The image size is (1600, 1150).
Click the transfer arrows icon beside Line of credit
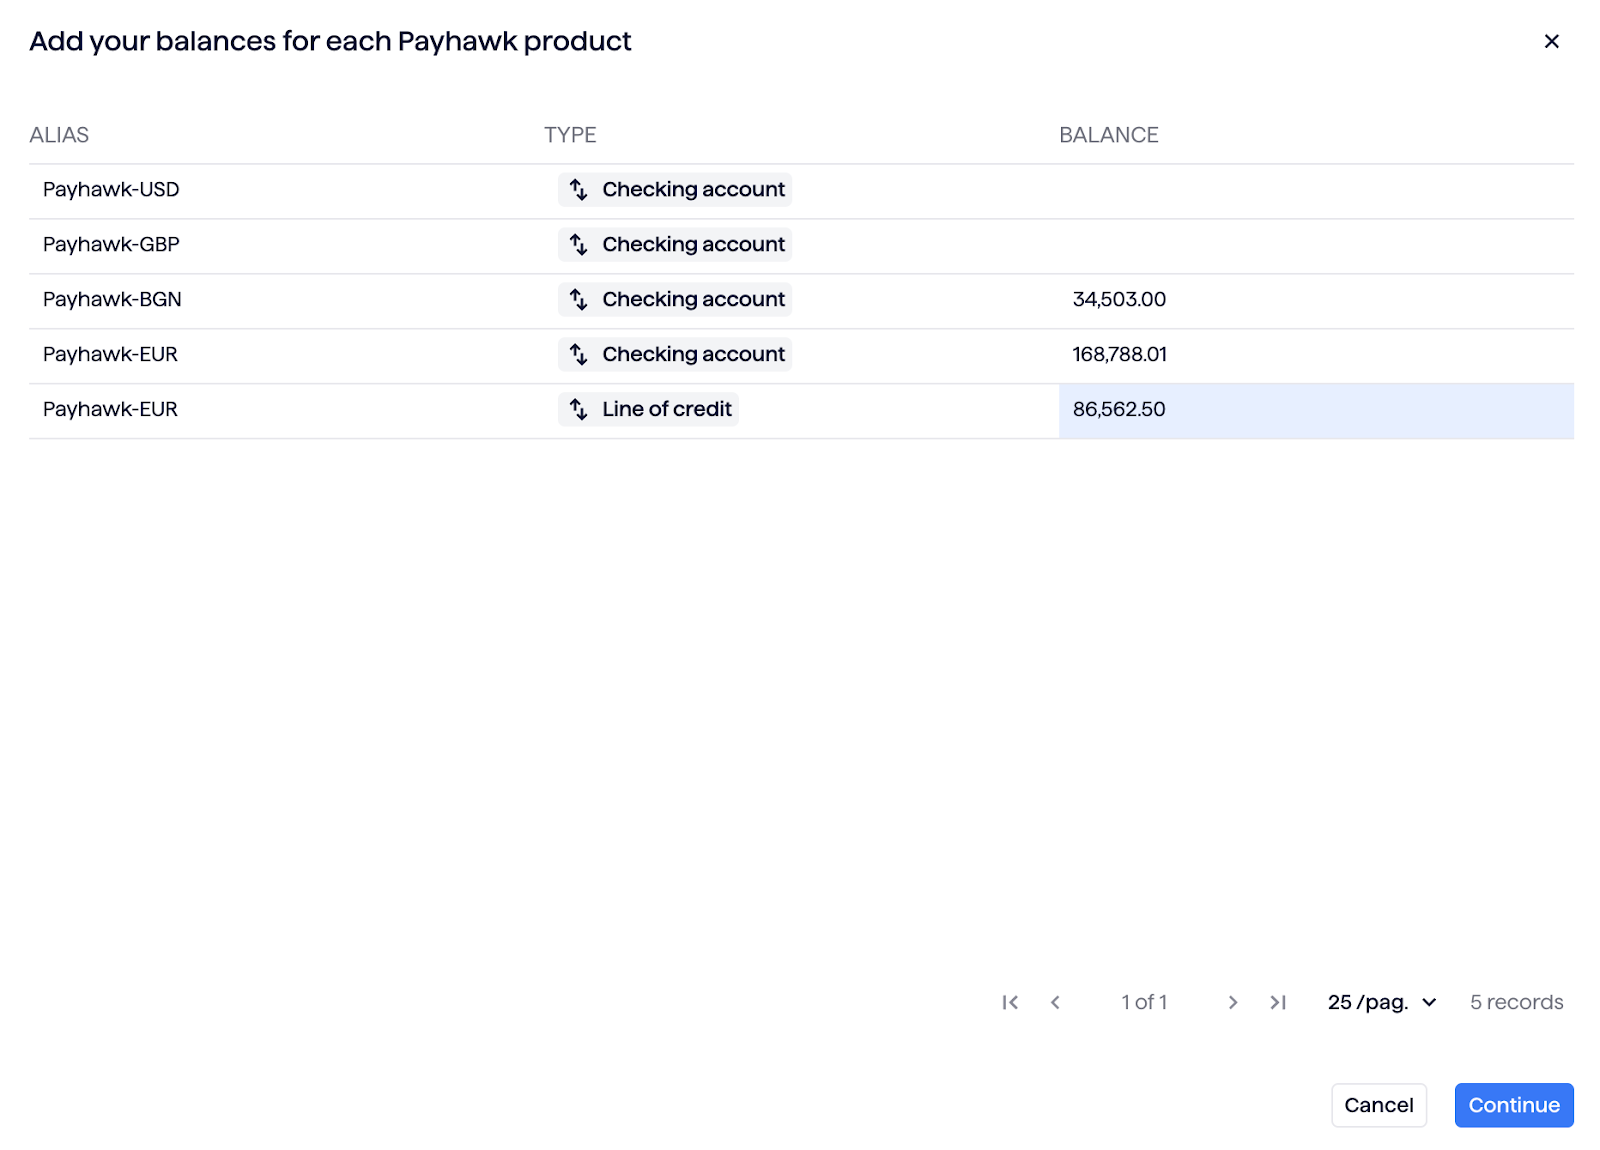(578, 409)
